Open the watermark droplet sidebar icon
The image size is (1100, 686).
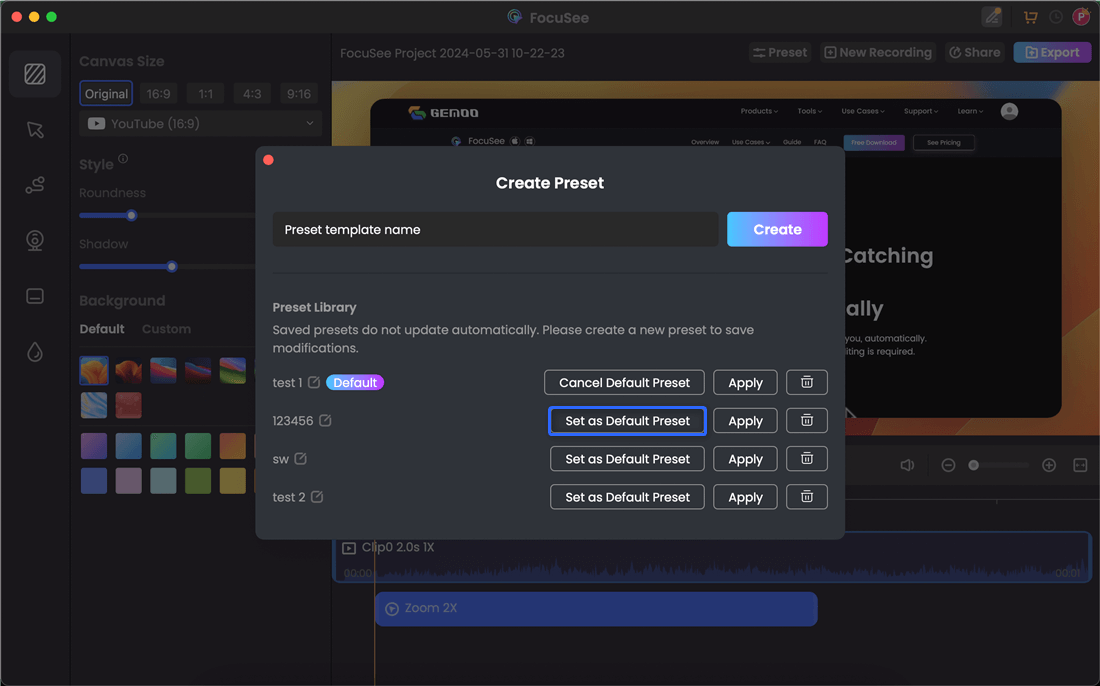pyautogui.click(x=35, y=351)
